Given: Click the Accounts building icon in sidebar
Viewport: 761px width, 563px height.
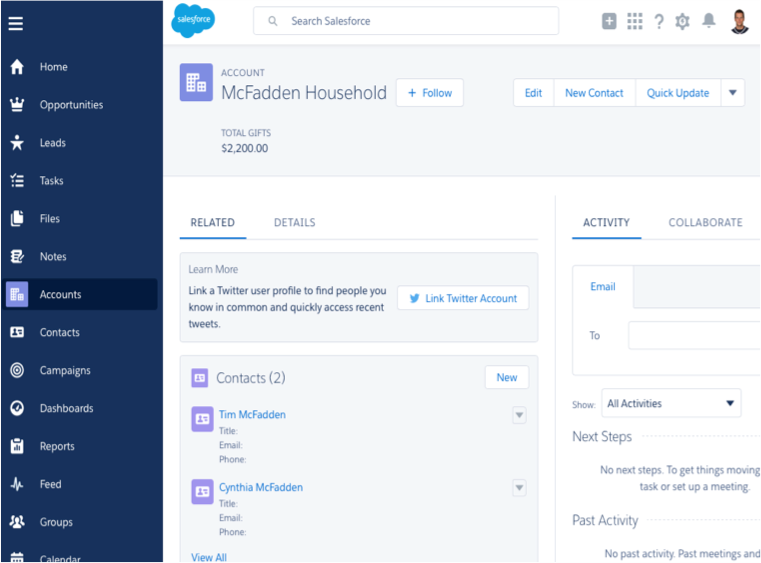Looking at the screenshot, I should tap(17, 294).
